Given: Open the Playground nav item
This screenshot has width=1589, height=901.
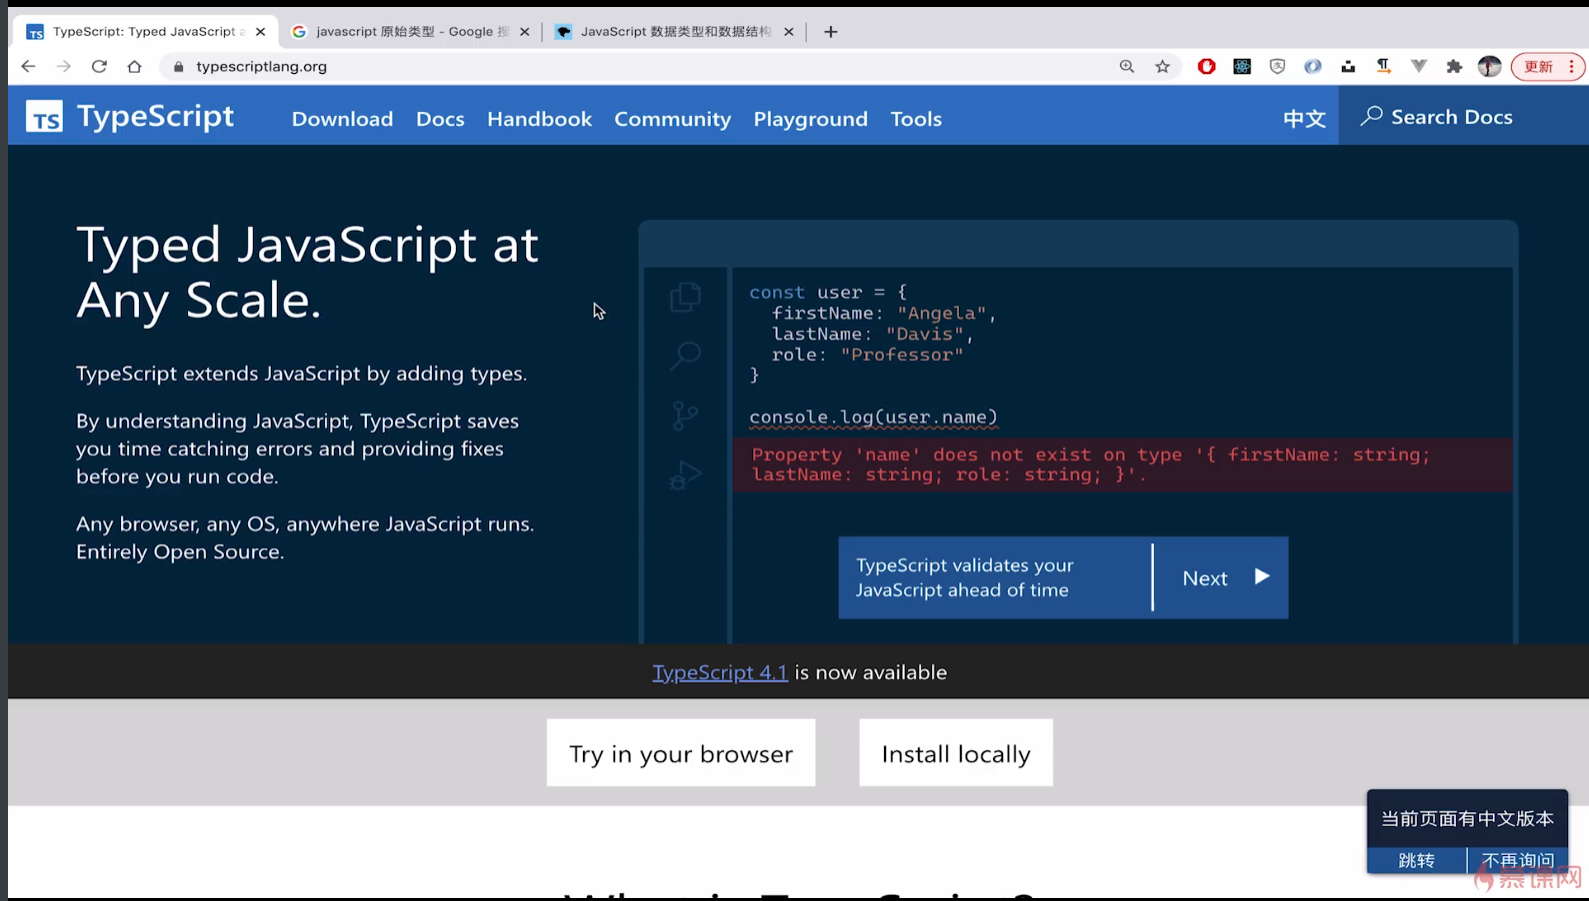Looking at the screenshot, I should coord(810,119).
